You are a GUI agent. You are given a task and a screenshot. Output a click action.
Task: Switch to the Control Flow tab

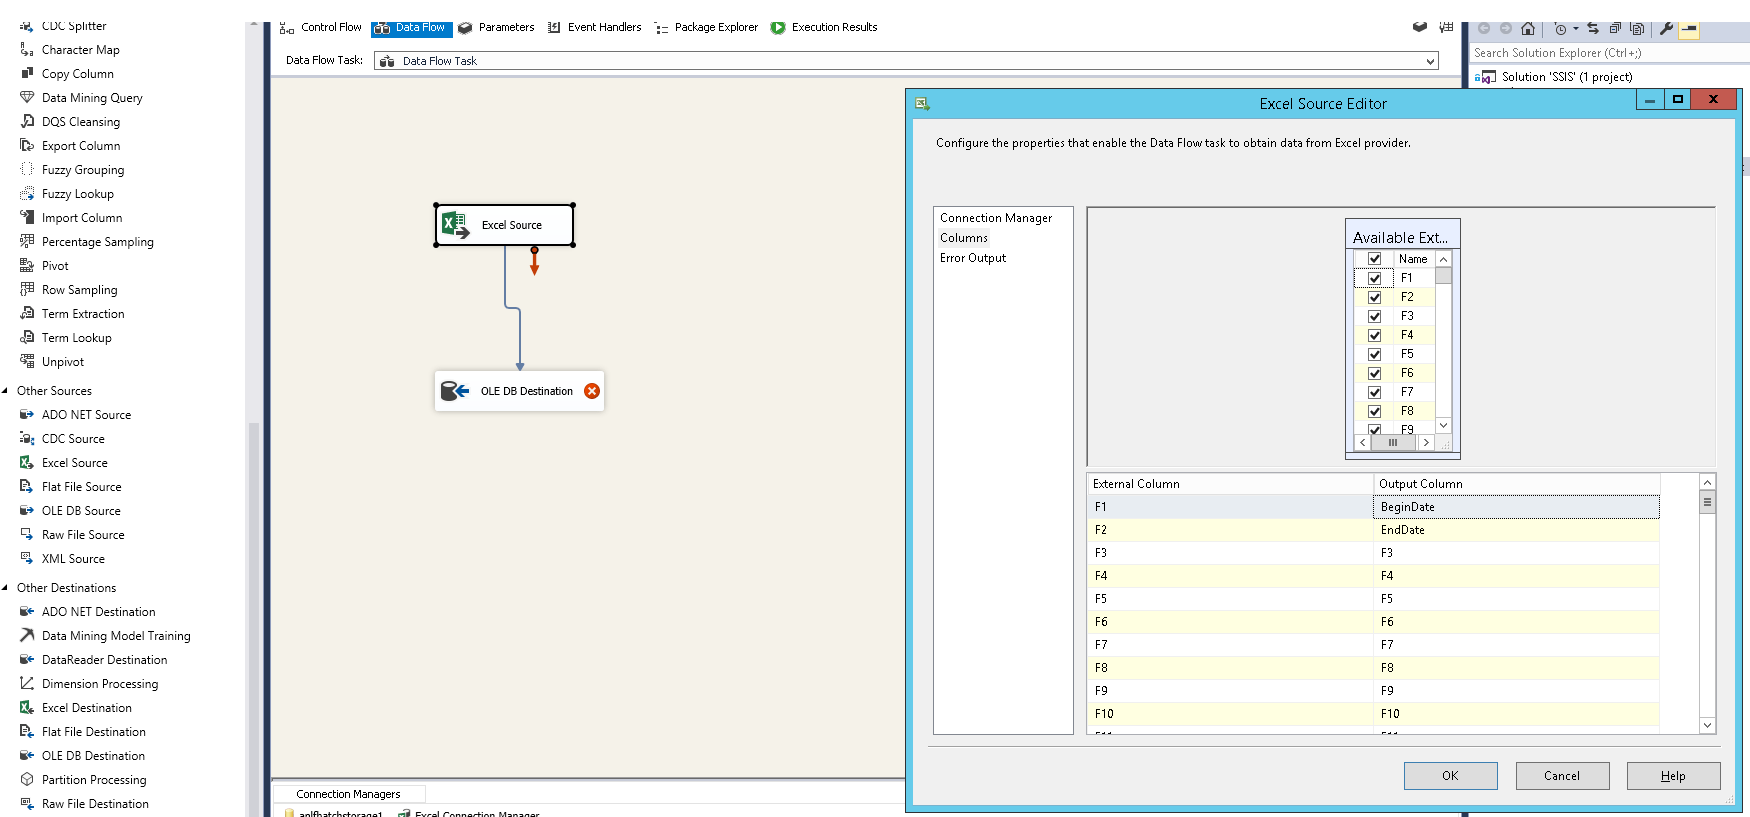click(x=320, y=27)
